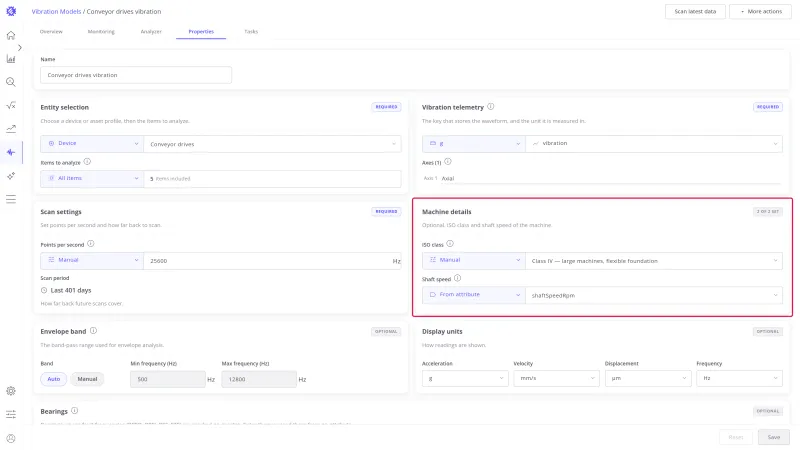This screenshot has height=450, width=800.
Task: Open the square-root calculation icon
Action: [x=11, y=106]
